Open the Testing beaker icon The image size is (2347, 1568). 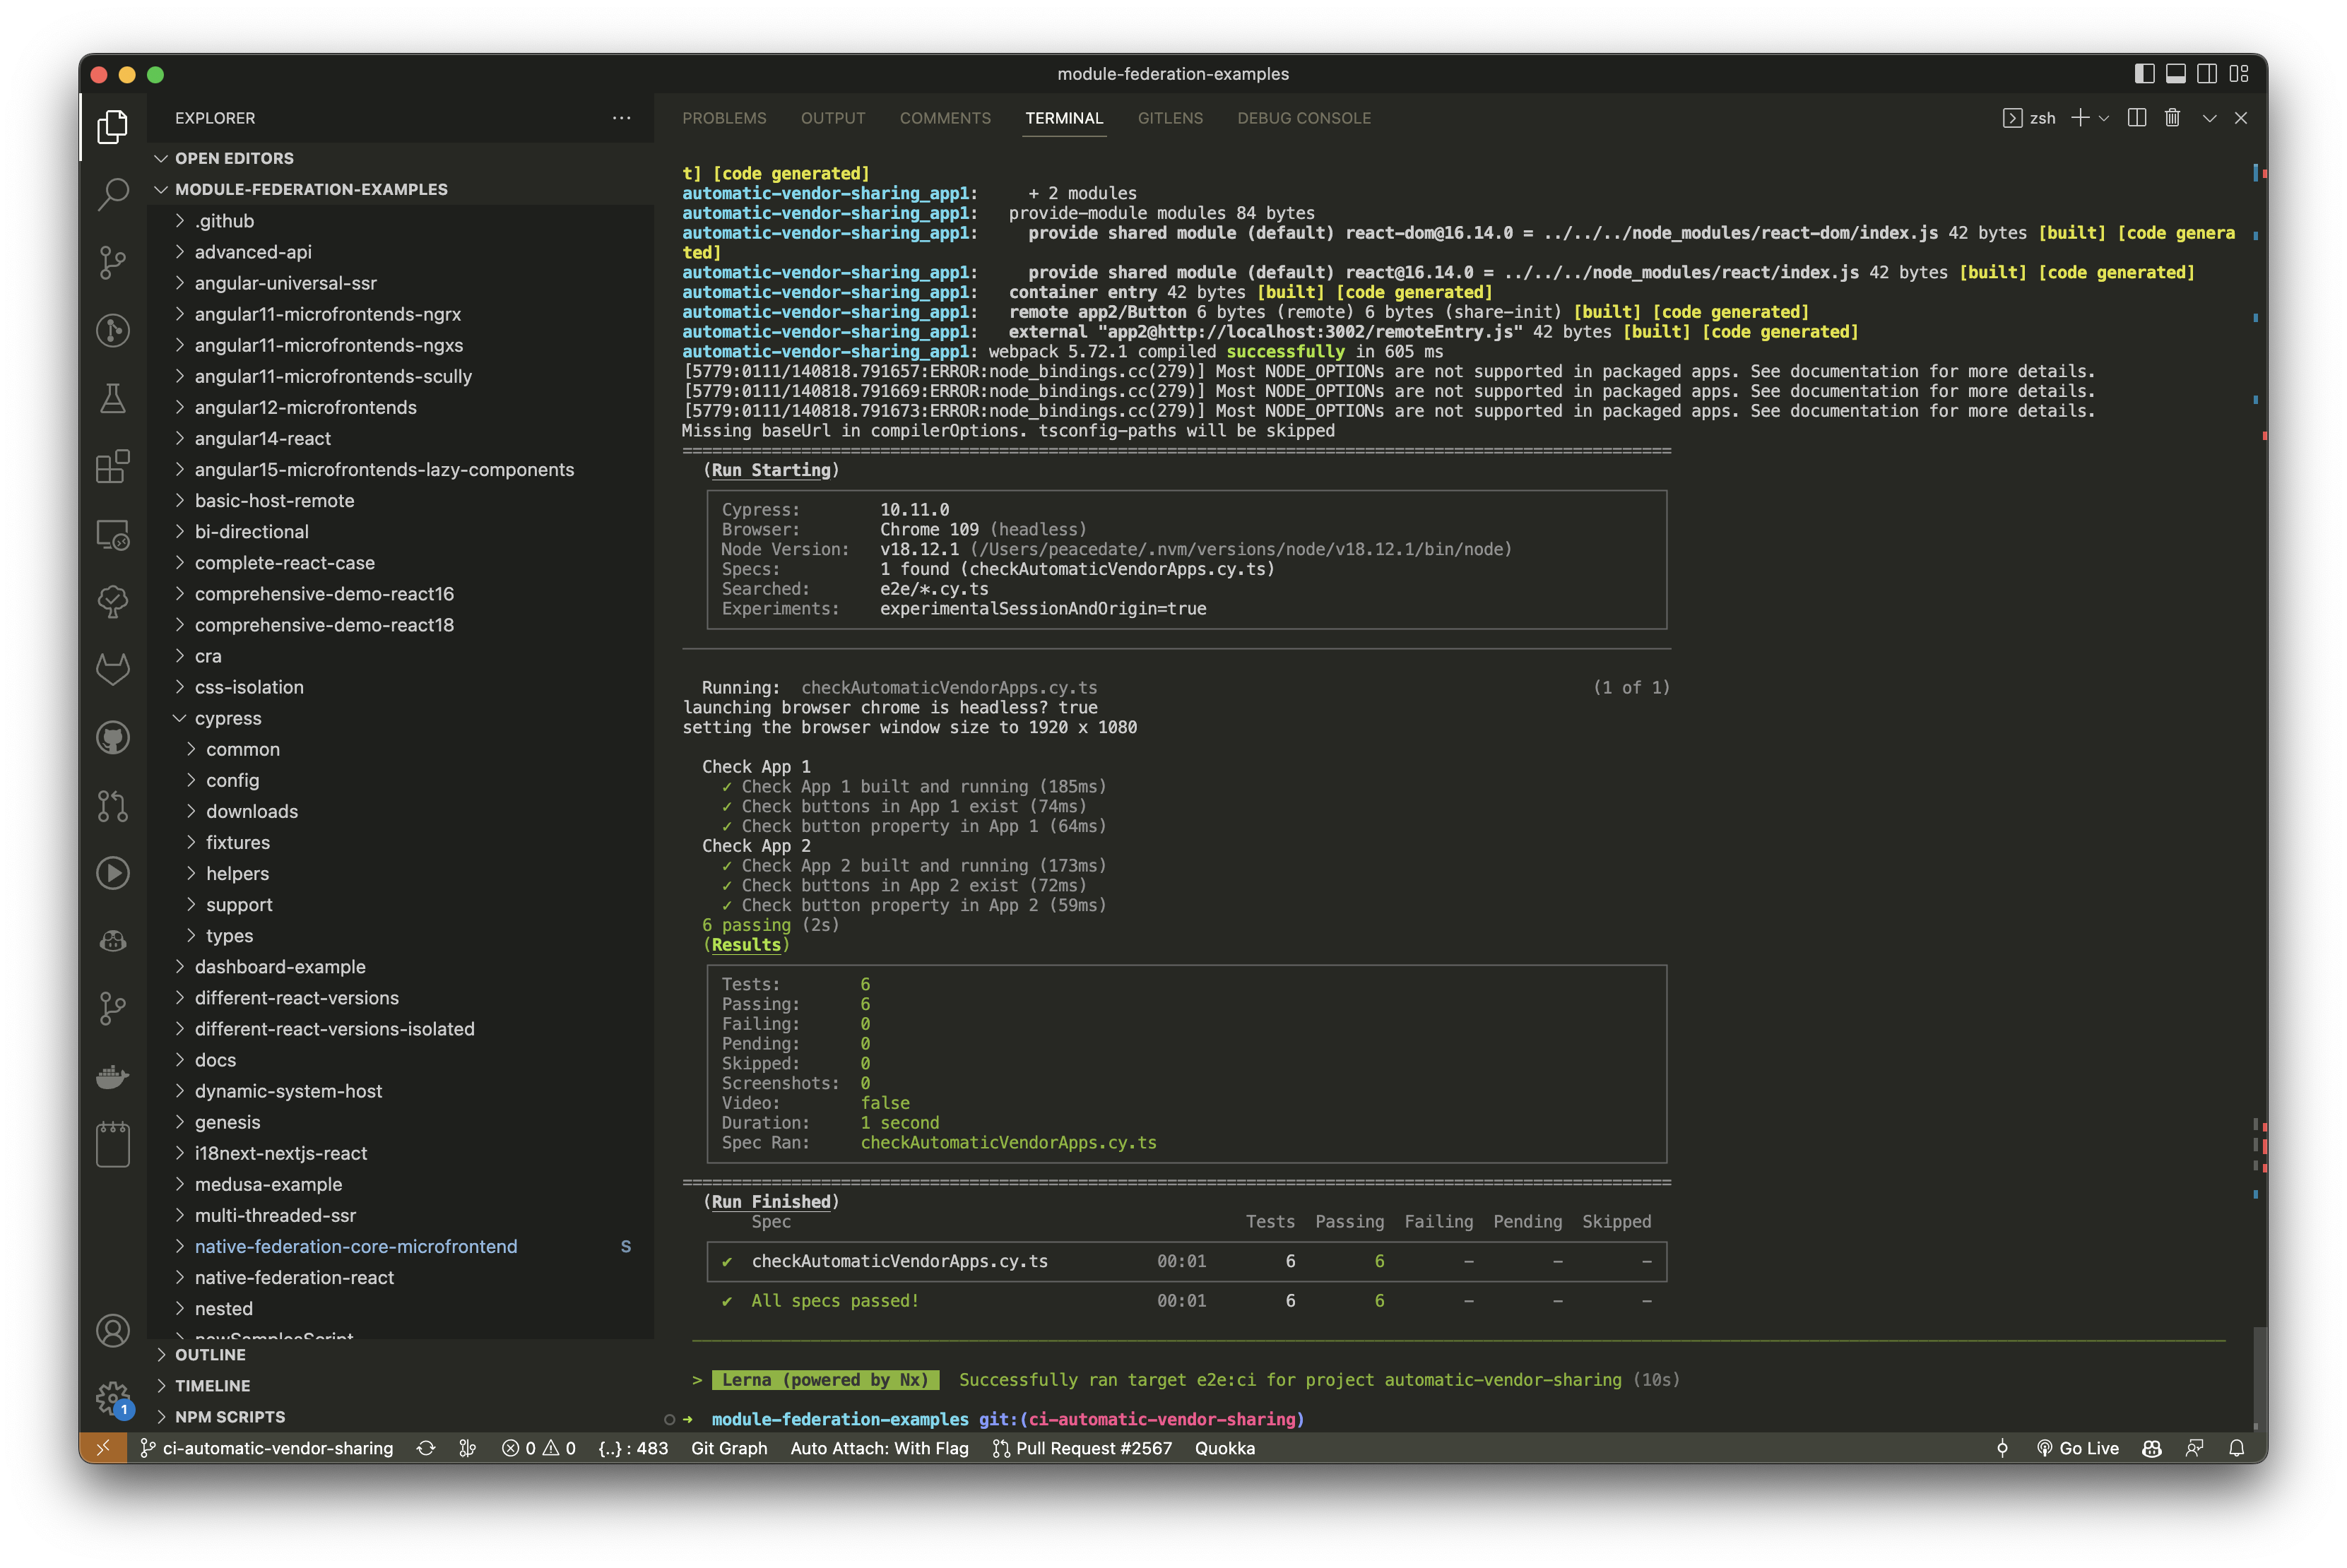(113, 398)
